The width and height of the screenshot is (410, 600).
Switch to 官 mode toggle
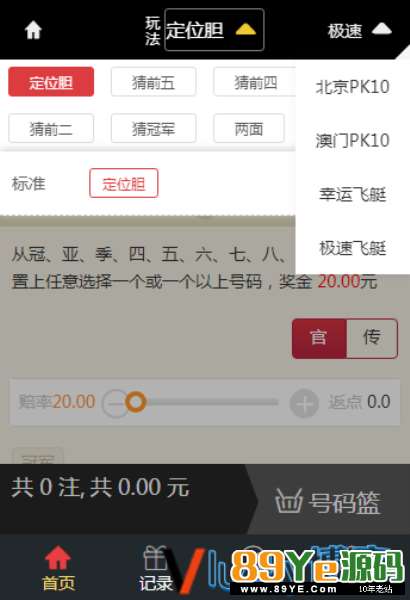[x=319, y=338]
